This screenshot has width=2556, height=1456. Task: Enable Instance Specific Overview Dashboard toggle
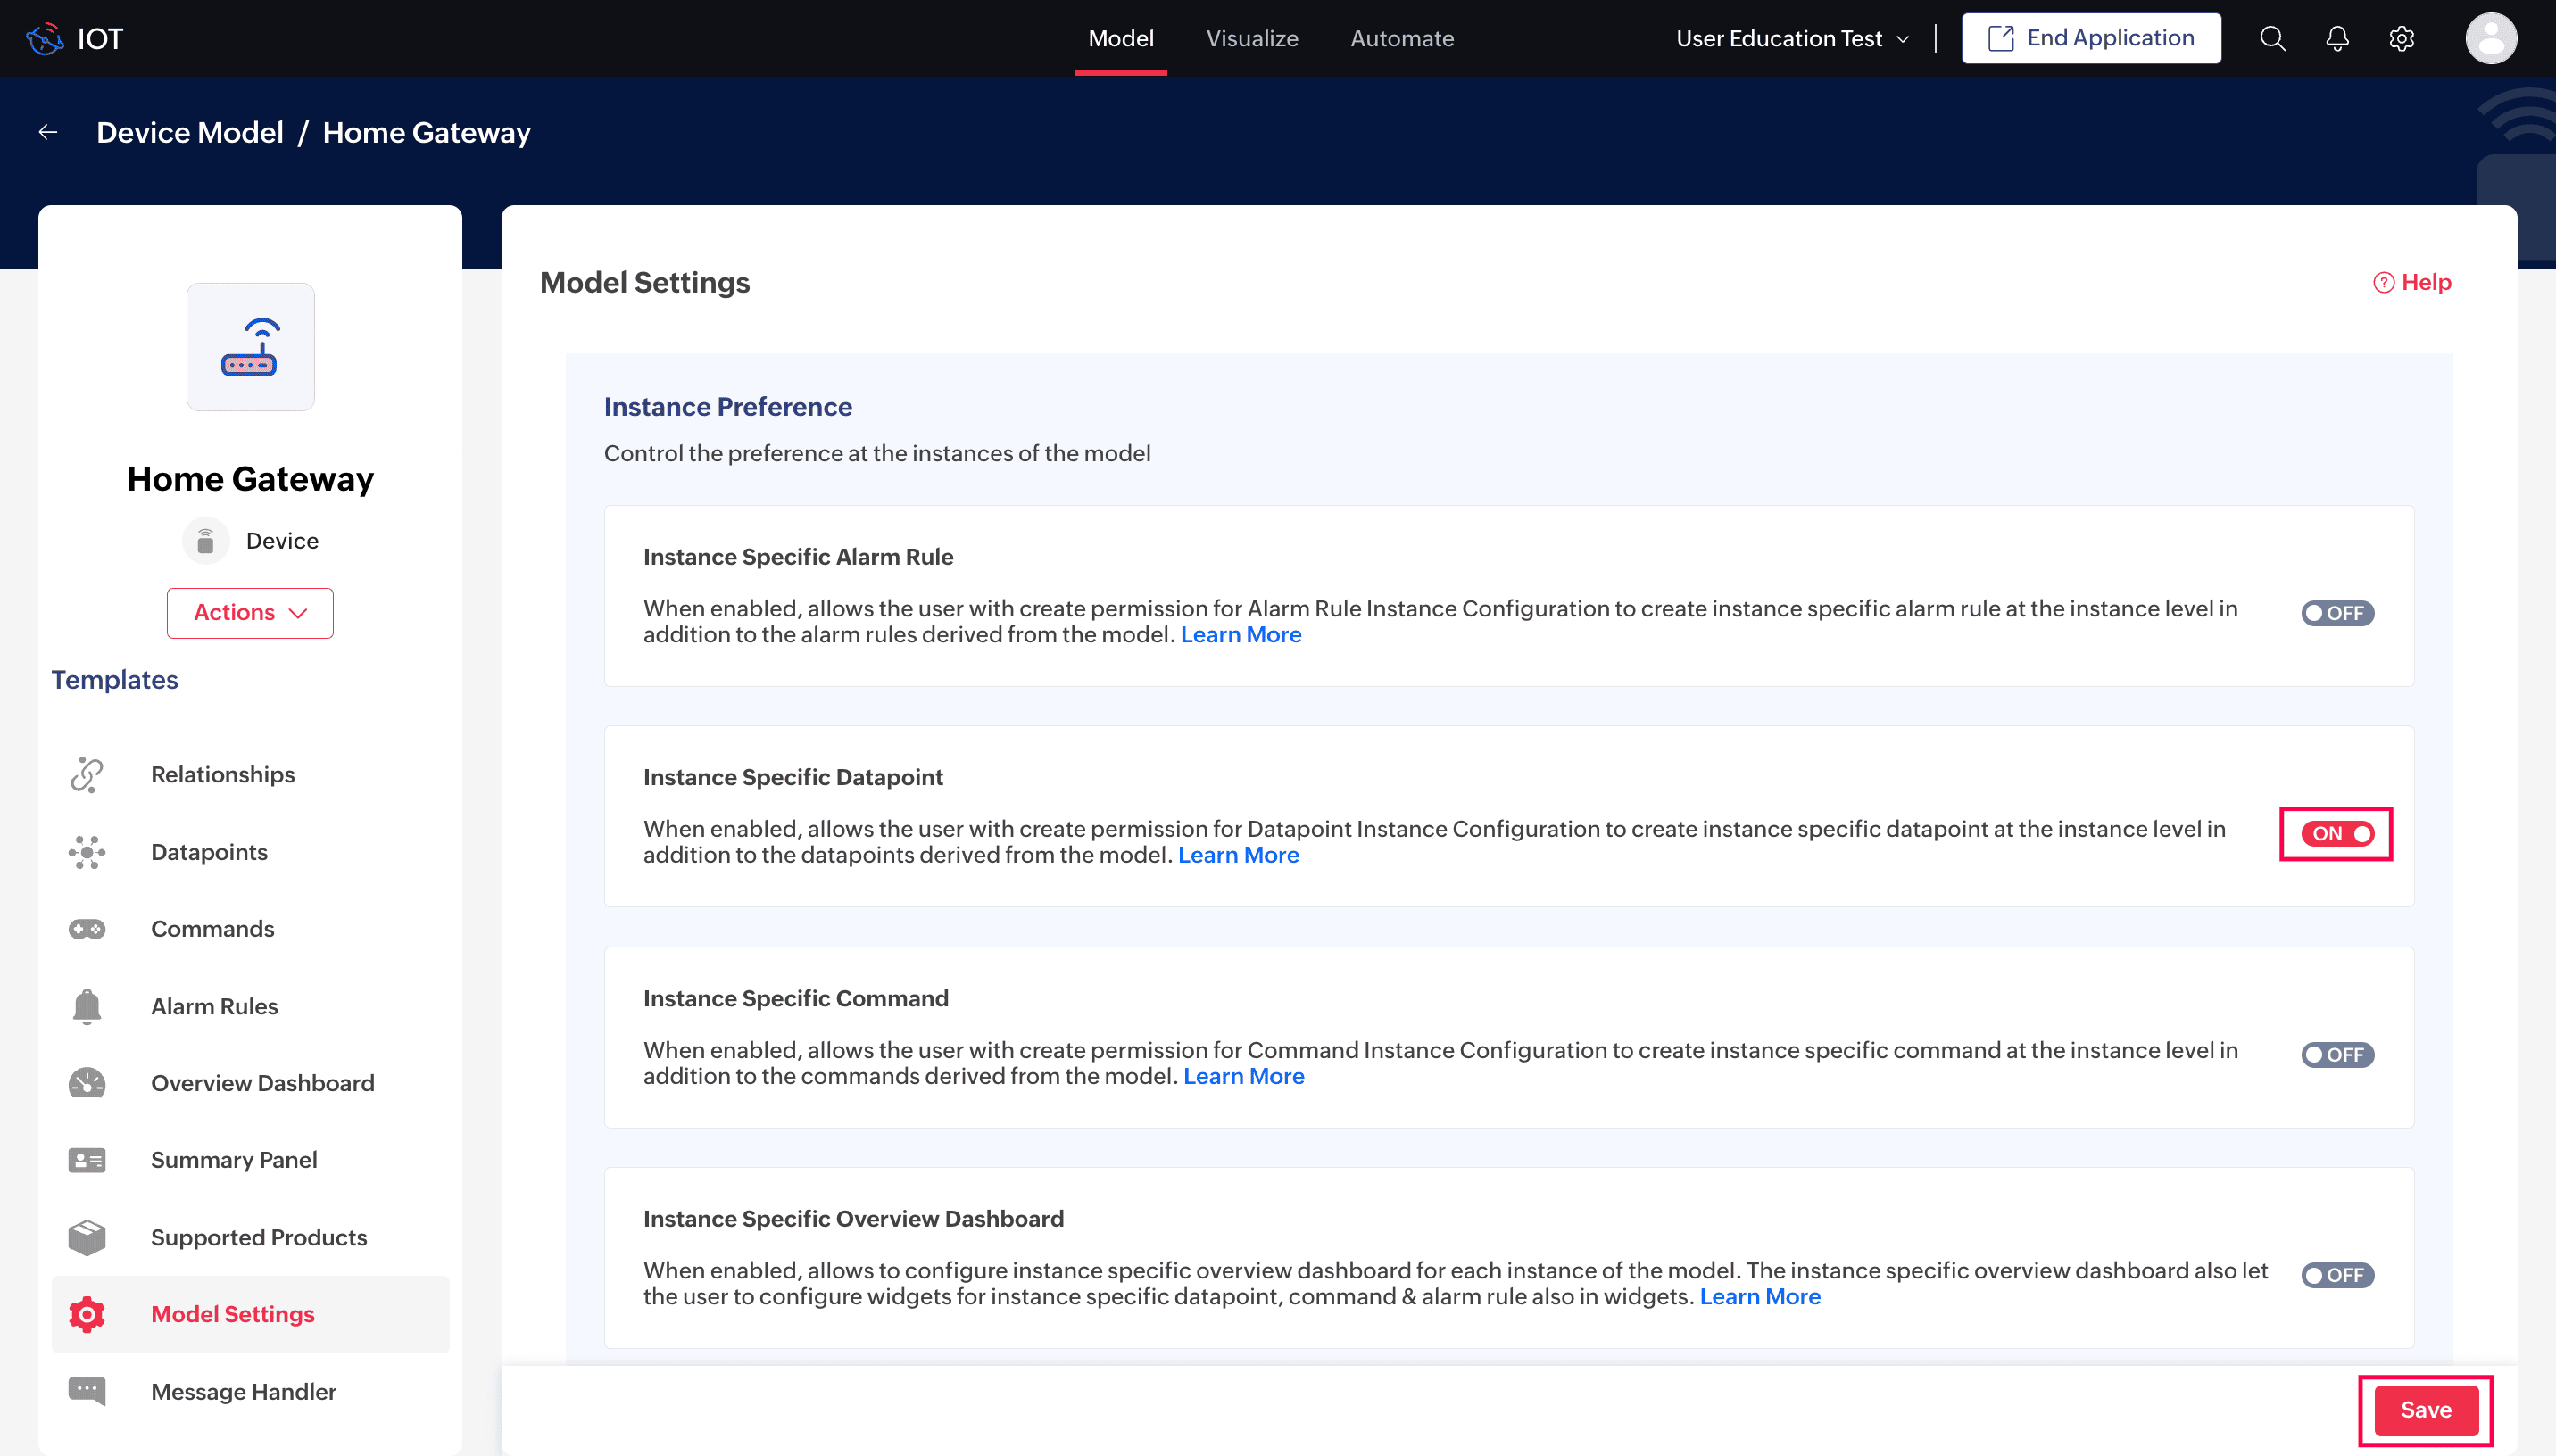pos(2337,1275)
